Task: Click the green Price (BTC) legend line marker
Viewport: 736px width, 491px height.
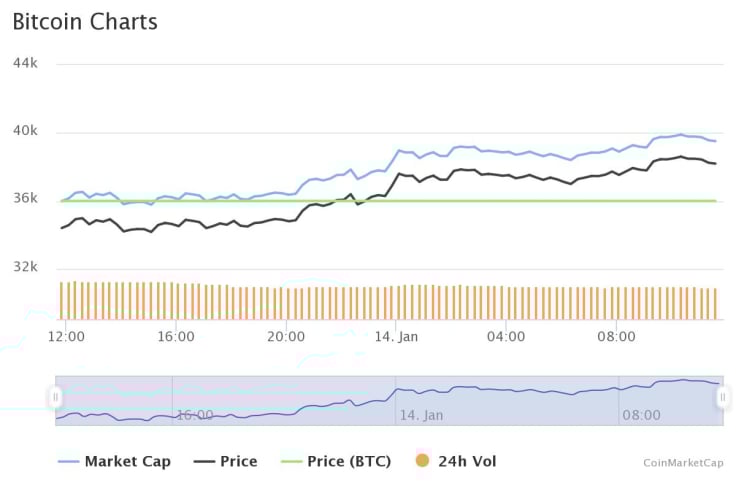Action: point(291,462)
